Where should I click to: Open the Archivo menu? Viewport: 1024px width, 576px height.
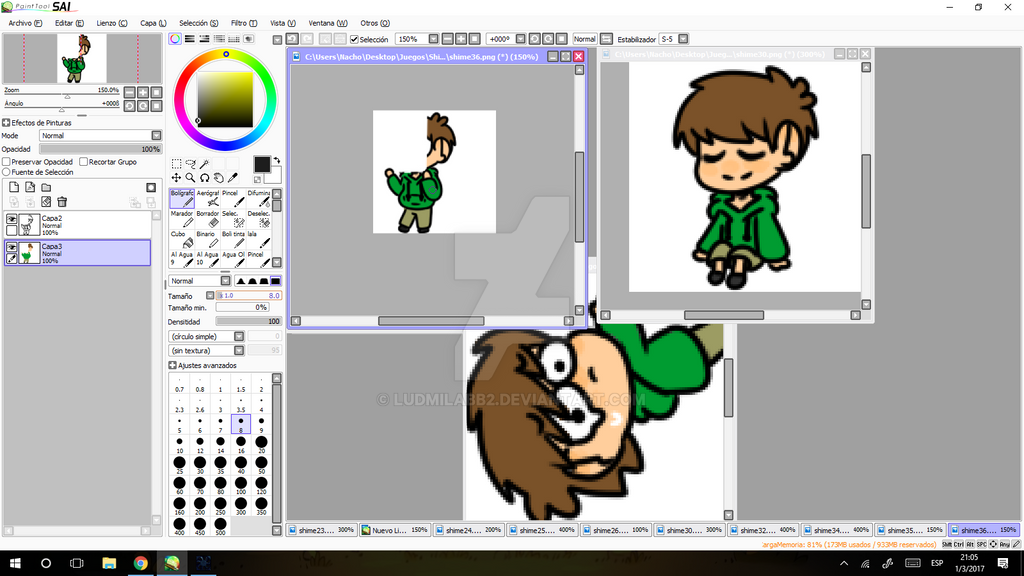click(x=25, y=23)
